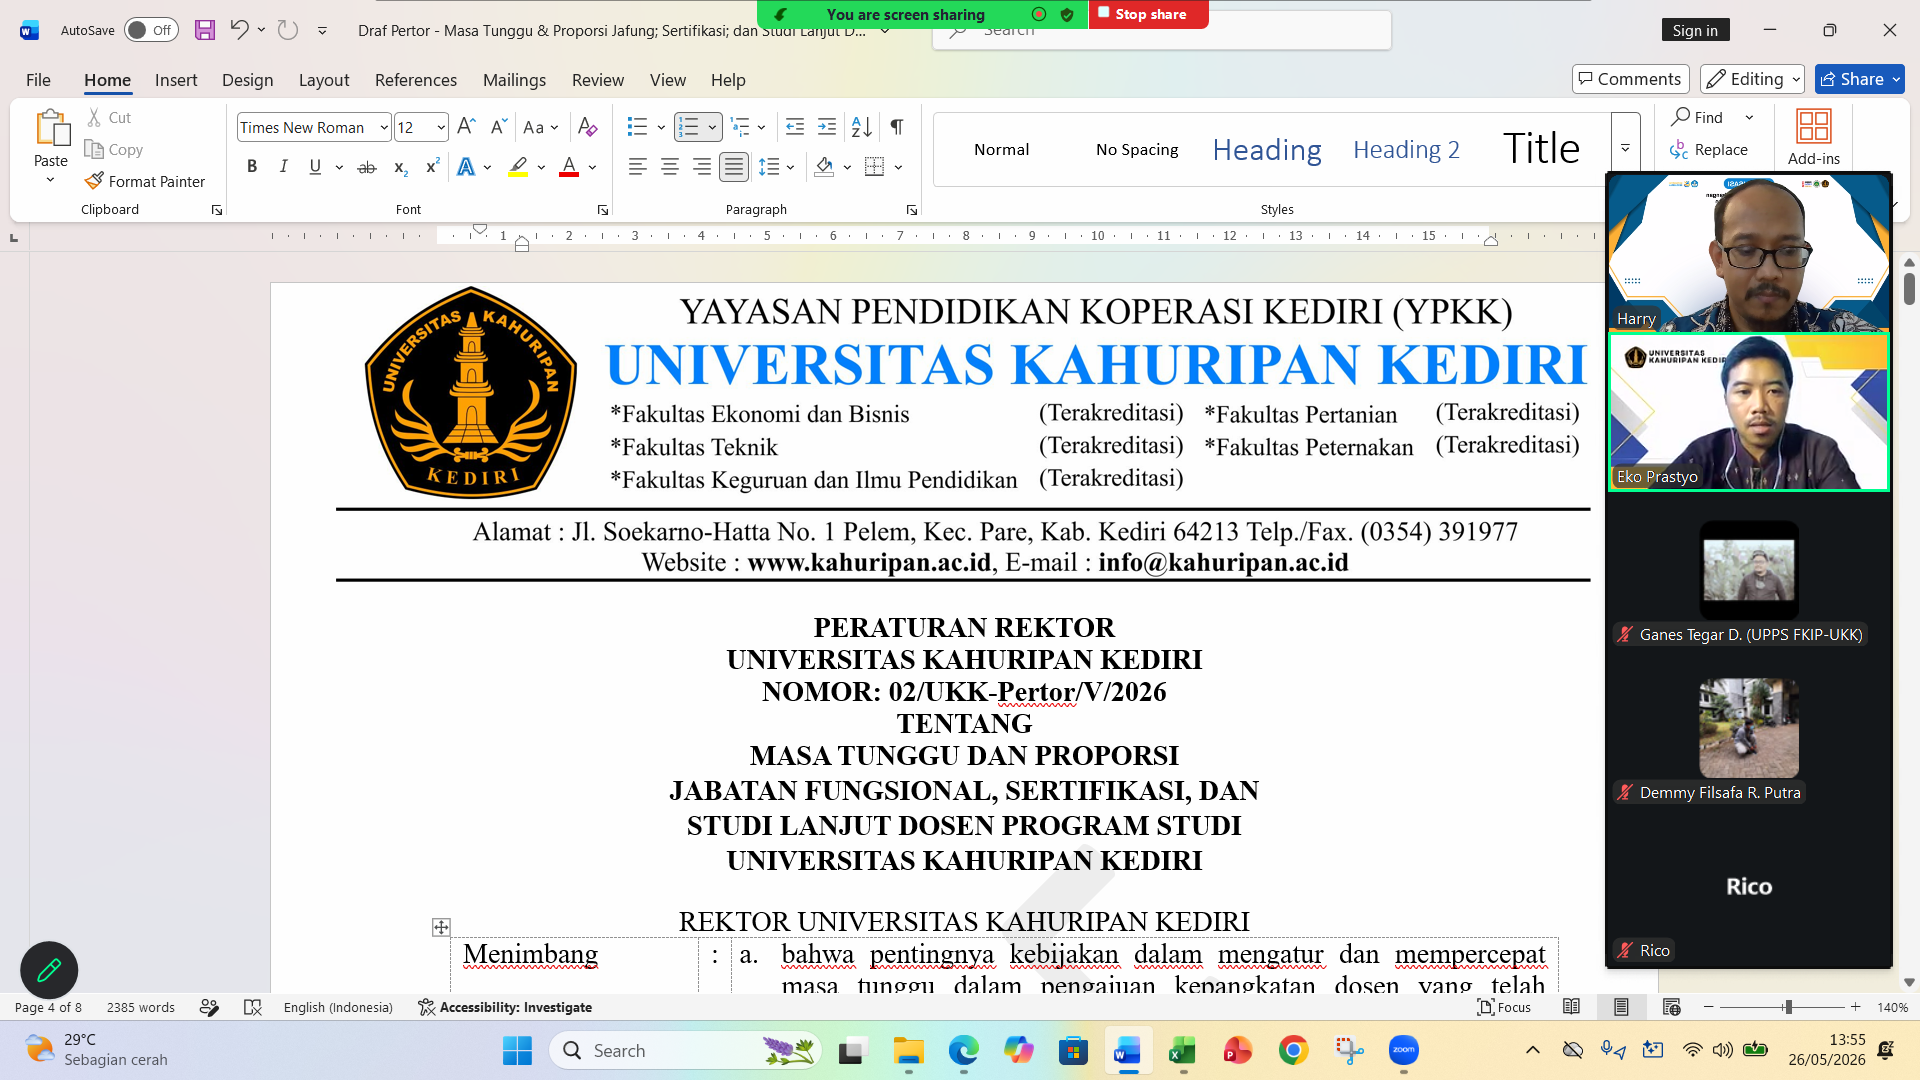
Task: Shrink font size with the smaller A icon
Action: point(498,127)
